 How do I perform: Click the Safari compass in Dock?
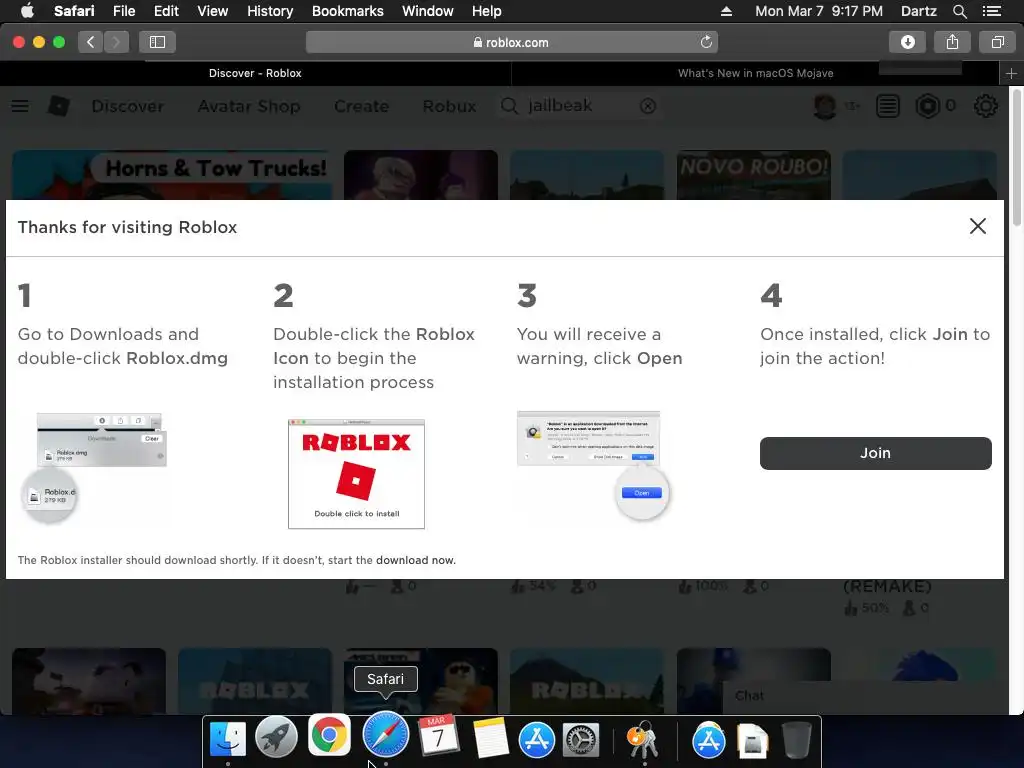385,735
